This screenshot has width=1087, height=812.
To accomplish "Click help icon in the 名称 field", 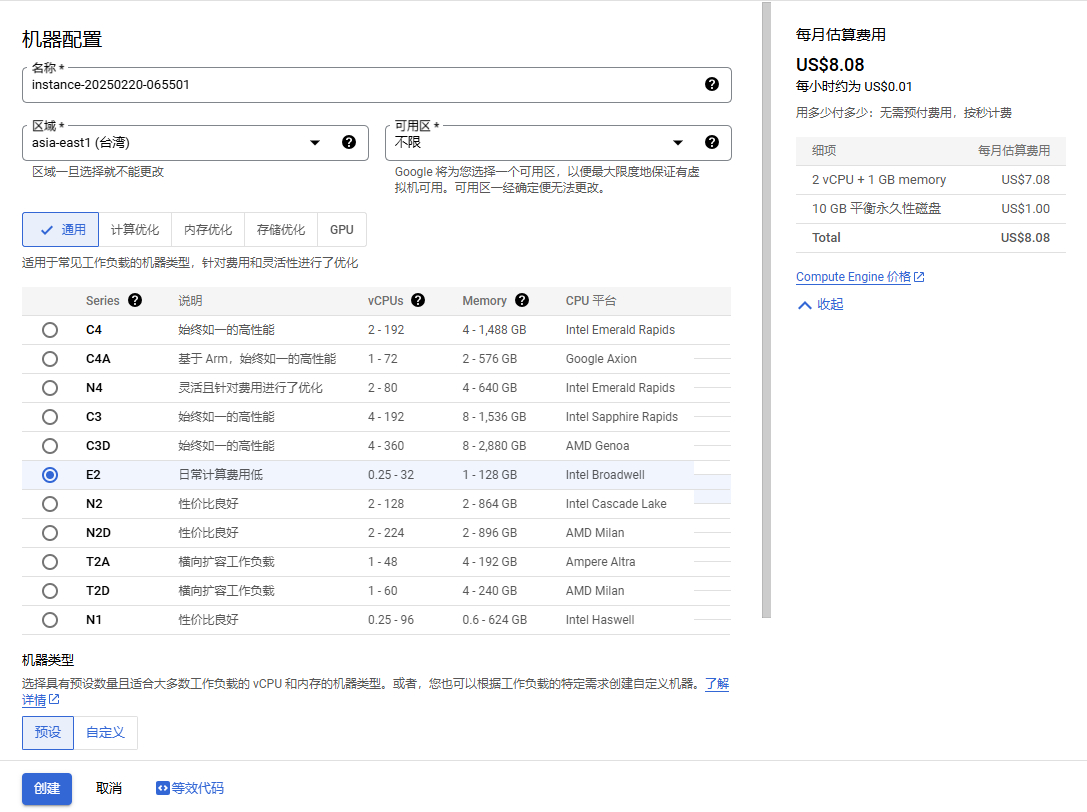I will [711, 84].
